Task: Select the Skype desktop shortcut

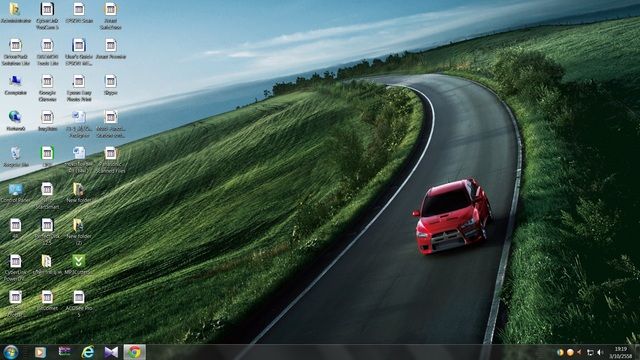Action: tap(111, 85)
